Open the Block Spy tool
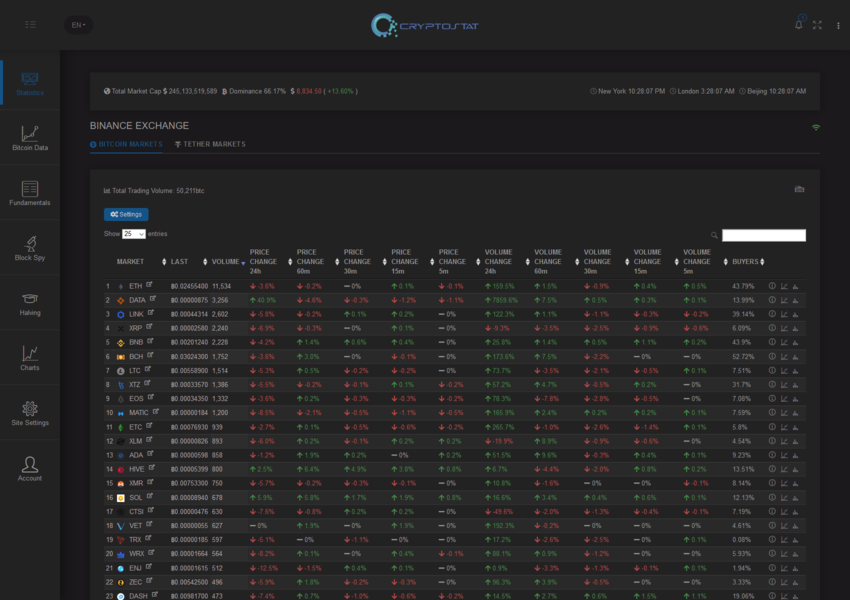Screen dimensions: 850x600 click(30, 248)
